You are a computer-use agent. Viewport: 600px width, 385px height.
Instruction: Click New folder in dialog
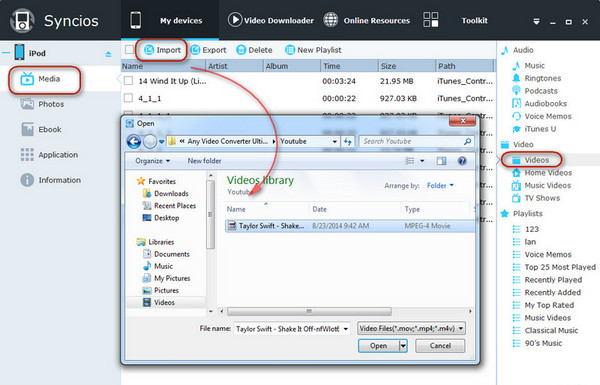(x=204, y=161)
